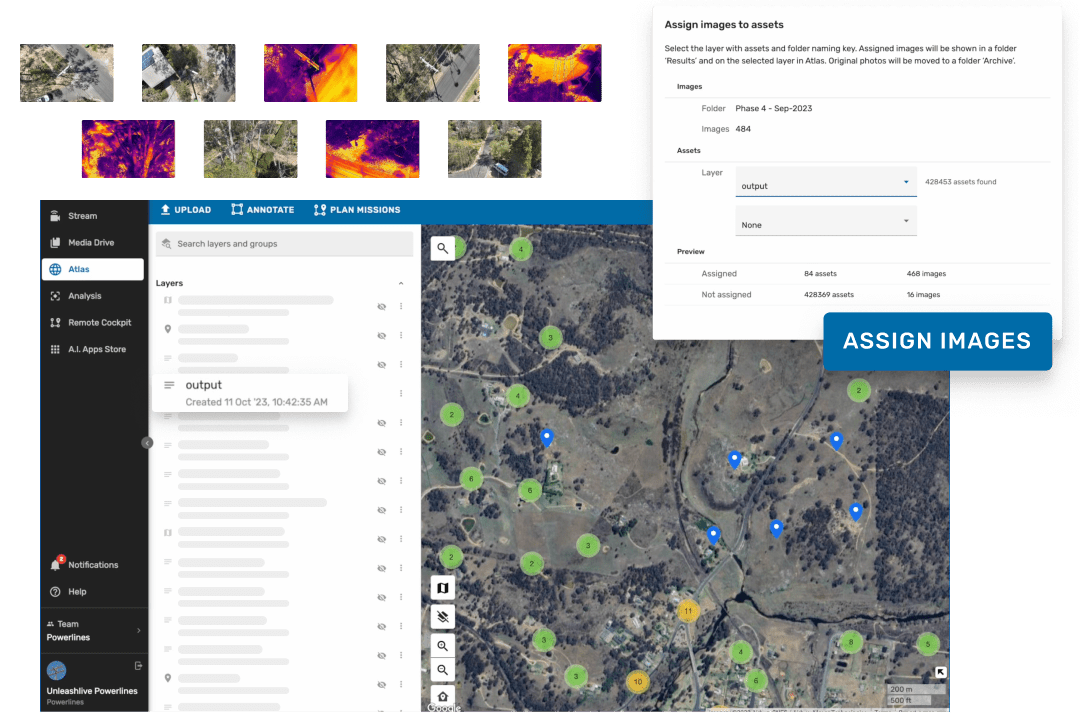Toggle marker visibility with the crossed-eye map control

tap(443, 617)
